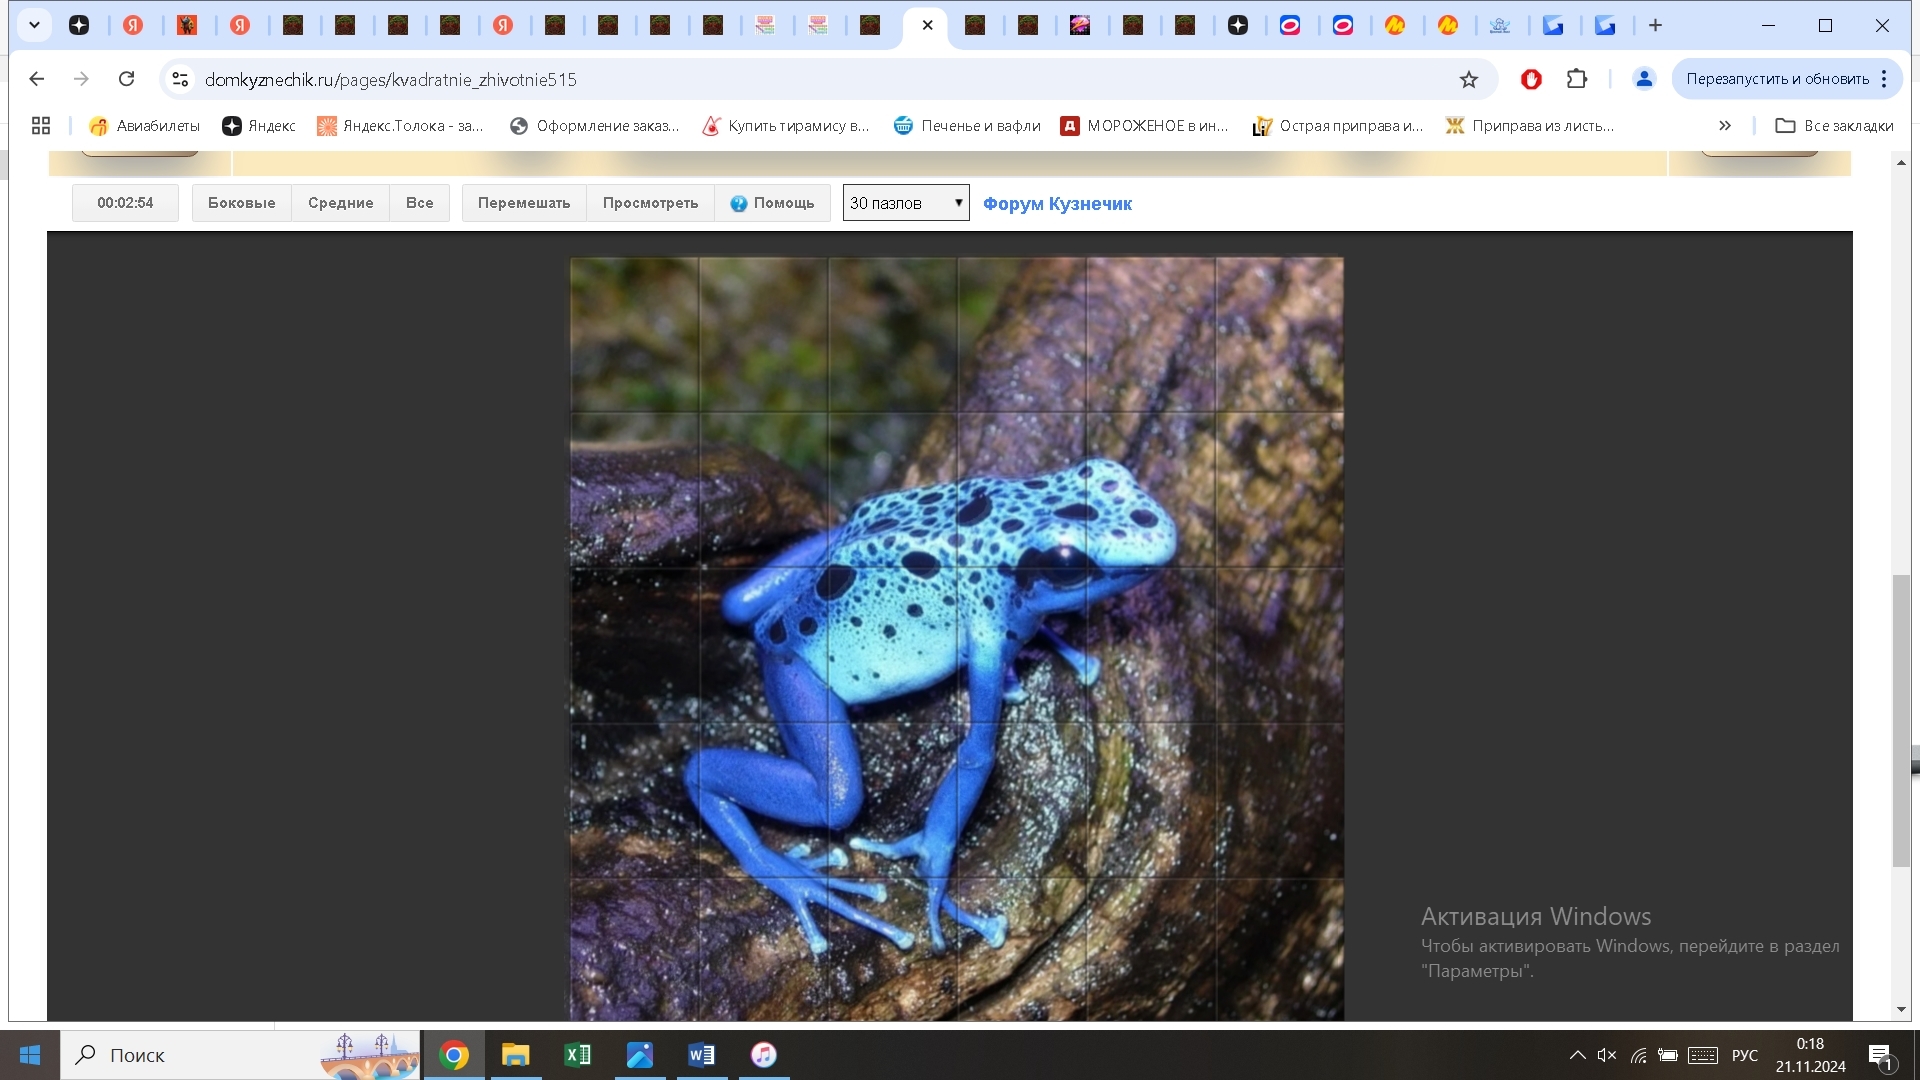1920x1080 pixels.
Task: Switch to the first browser tab
Action: coord(79,25)
